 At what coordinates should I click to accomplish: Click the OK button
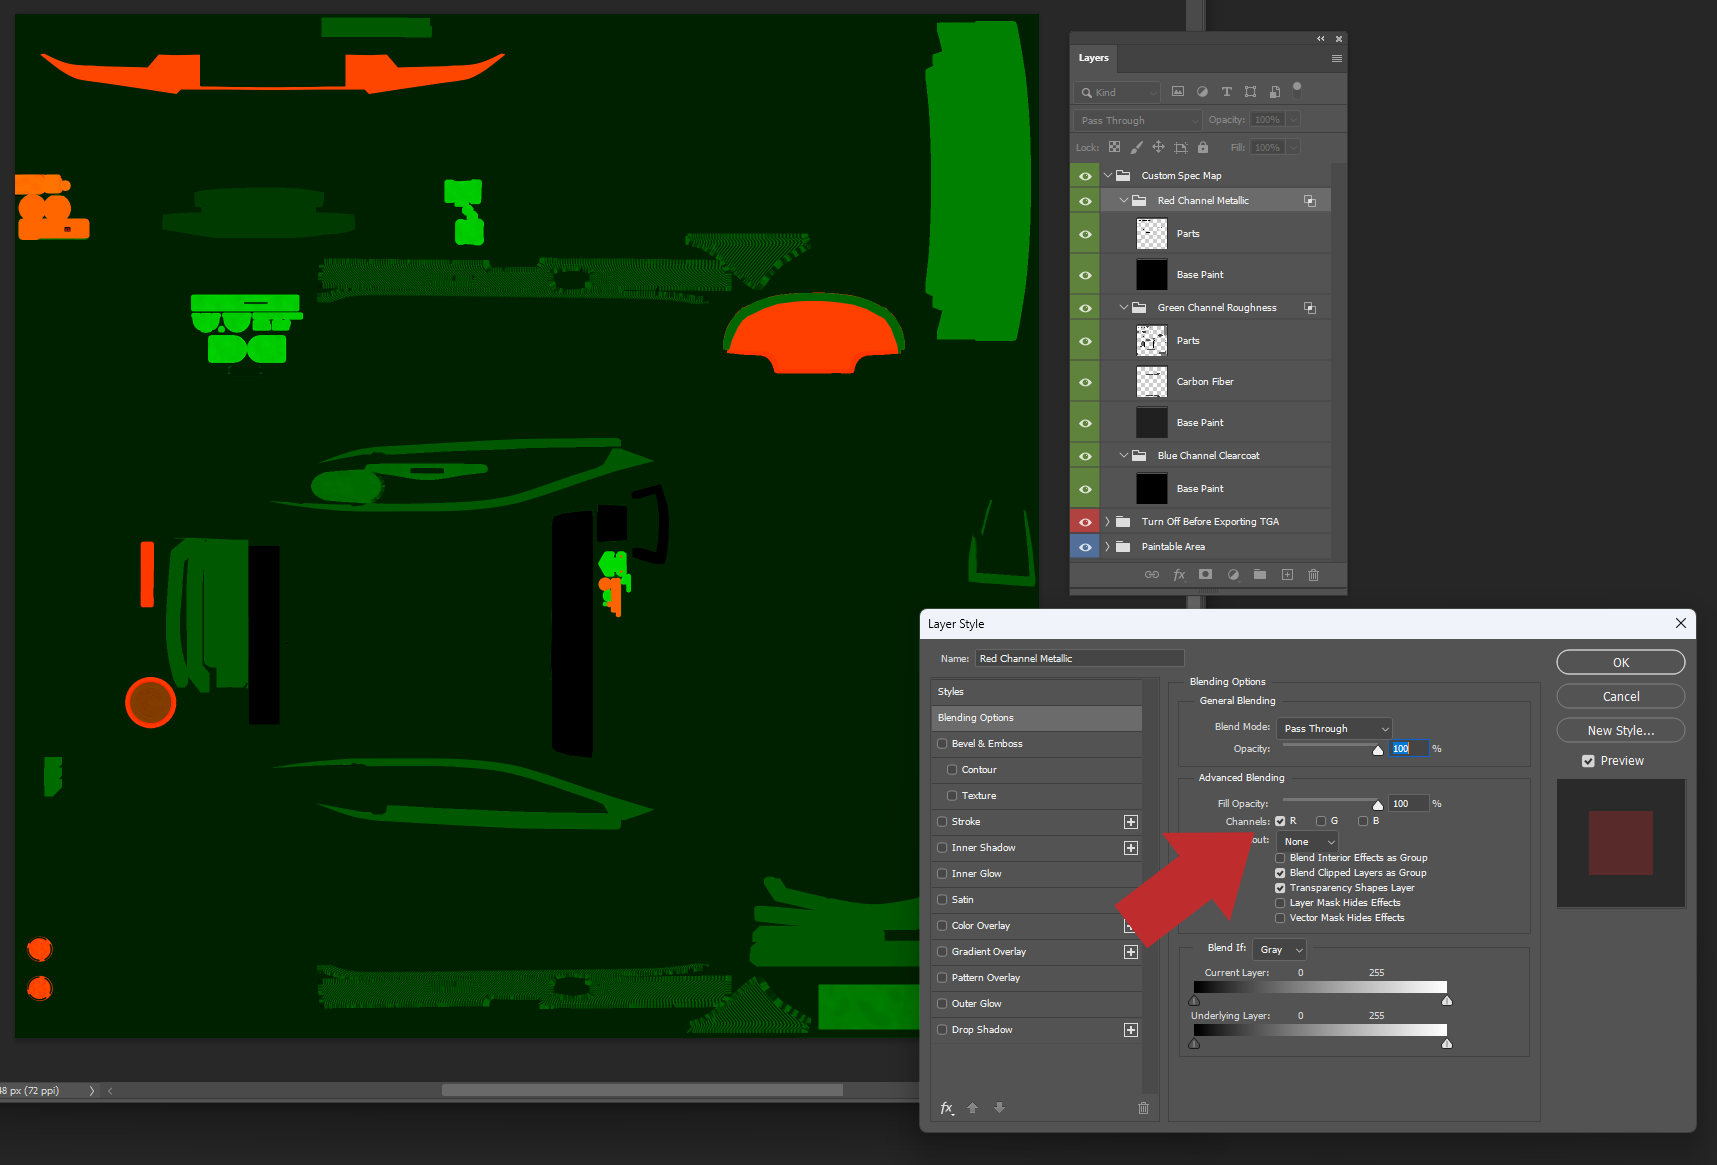[1620, 663]
